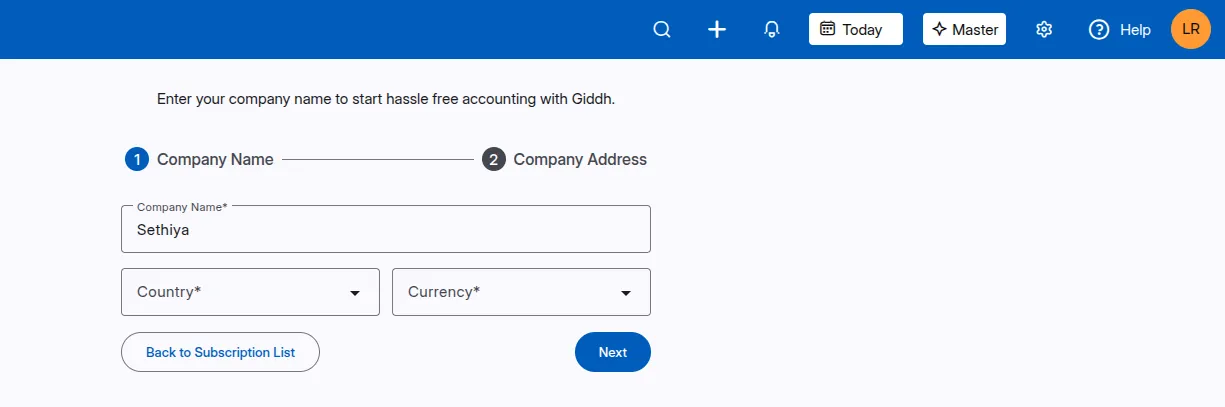Expand the Currency dropdown arrow
Image resolution: width=1225 pixels, height=407 pixels.
click(x=625, y=293)
